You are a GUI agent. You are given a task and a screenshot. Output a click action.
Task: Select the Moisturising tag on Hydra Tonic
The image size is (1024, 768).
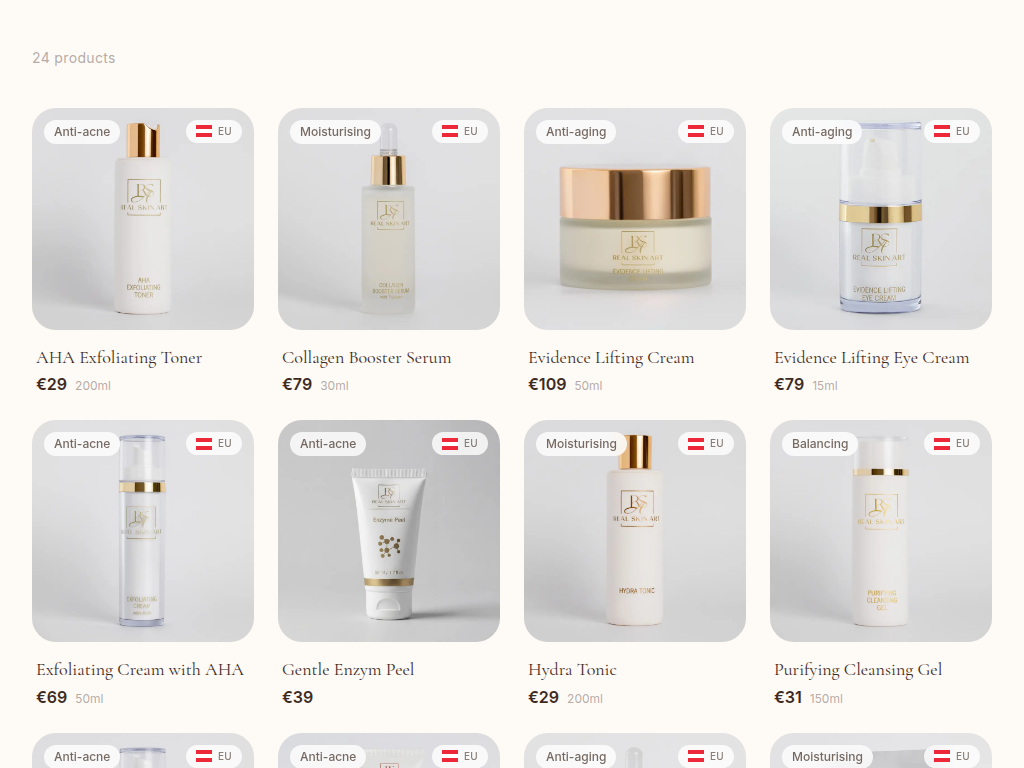click(x=581, y=444)
